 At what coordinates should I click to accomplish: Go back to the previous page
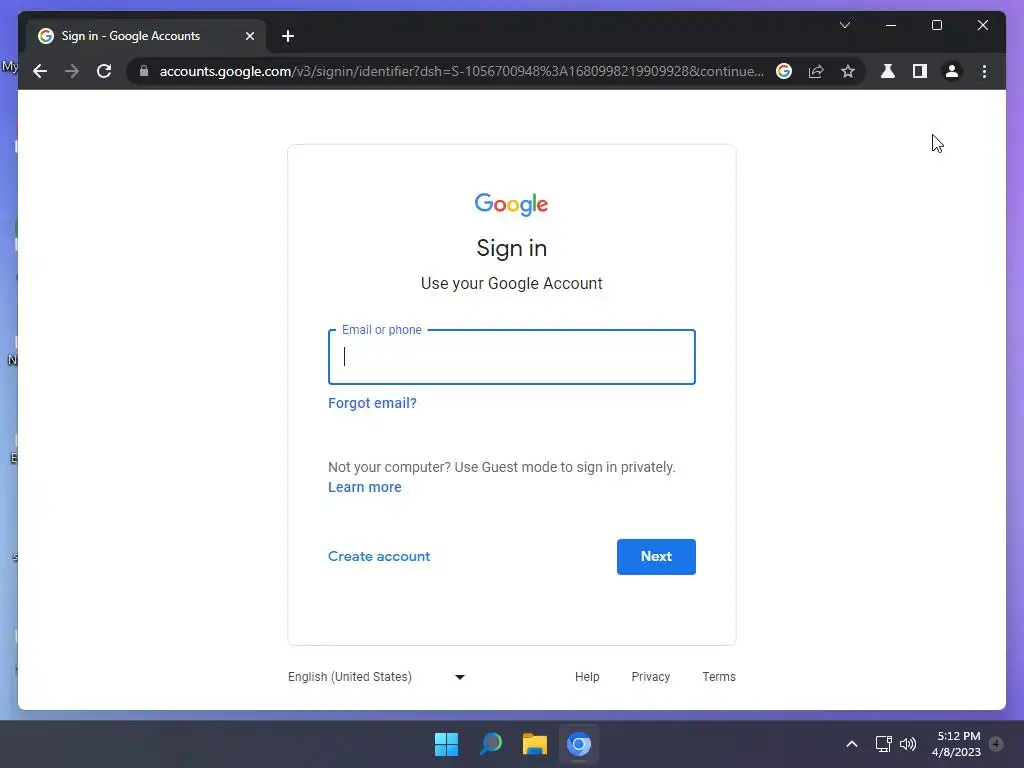(x=40, y=71)
